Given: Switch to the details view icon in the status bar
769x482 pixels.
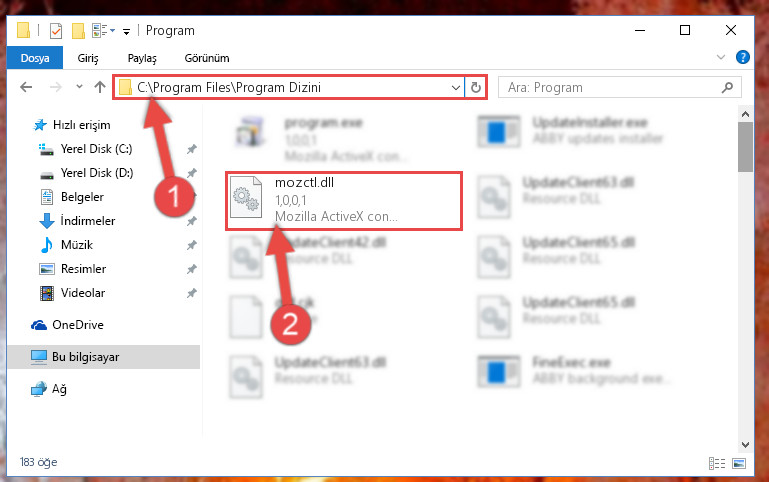Looking at the screenshot, I should (717, 463).
